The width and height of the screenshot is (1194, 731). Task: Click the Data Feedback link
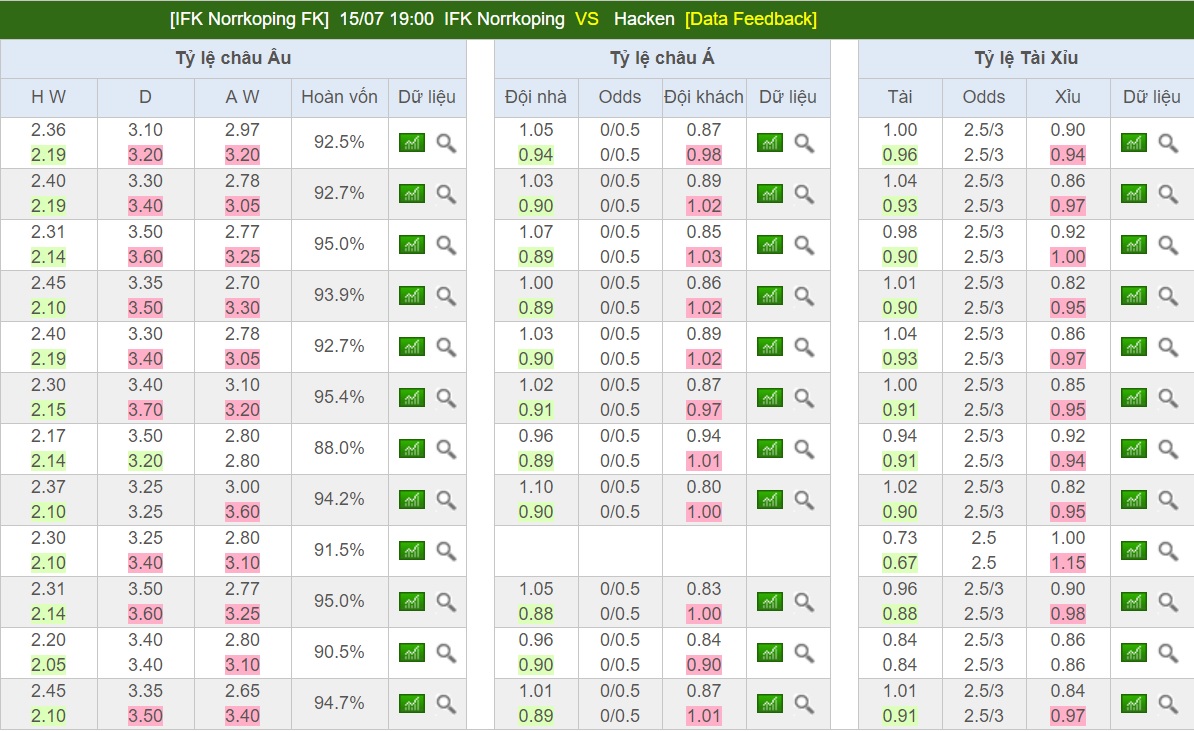click(750, 19)
